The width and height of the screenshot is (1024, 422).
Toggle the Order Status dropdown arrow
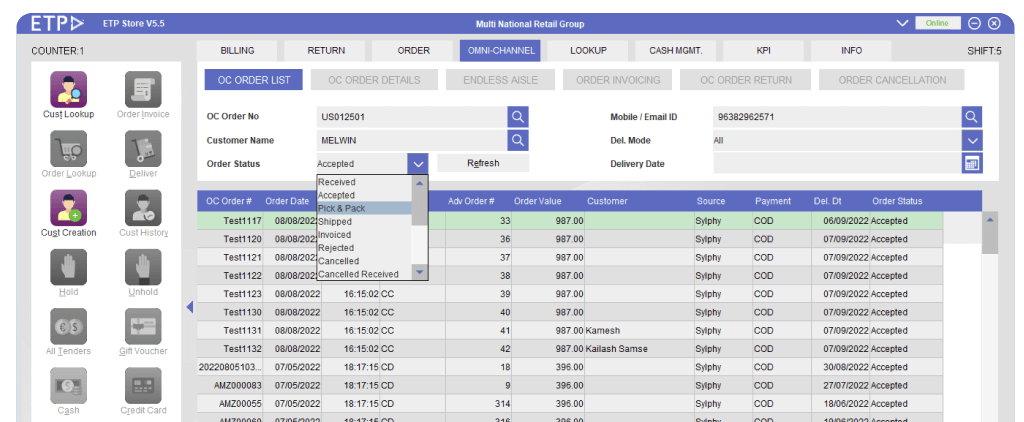click(418, 163)
